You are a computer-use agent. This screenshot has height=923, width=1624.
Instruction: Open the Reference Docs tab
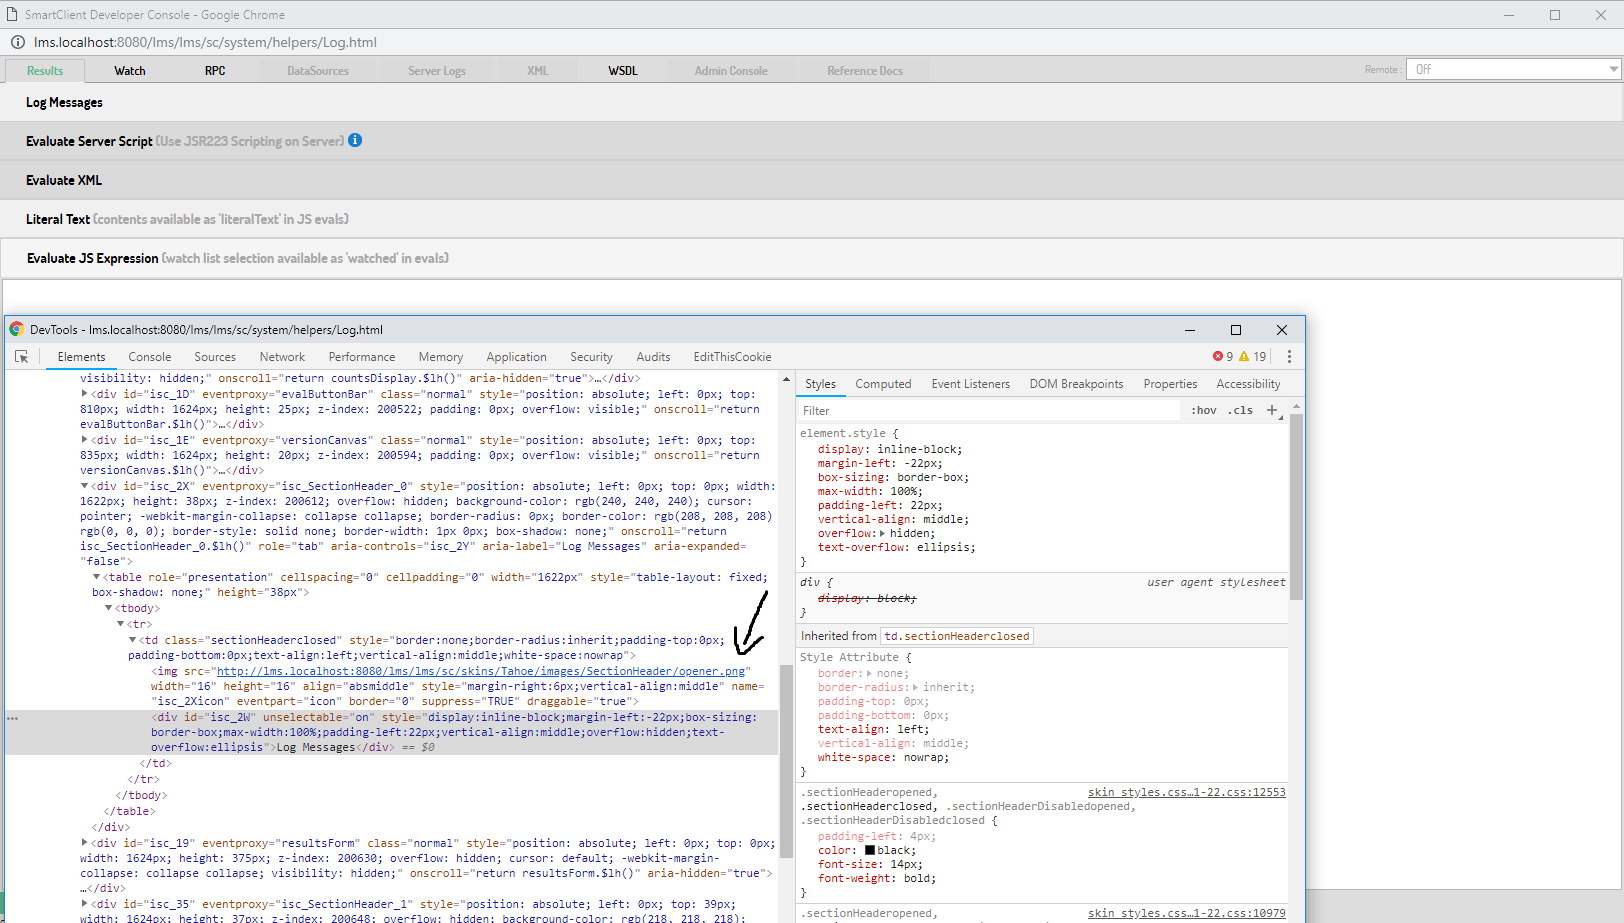[x=865, y=71]
